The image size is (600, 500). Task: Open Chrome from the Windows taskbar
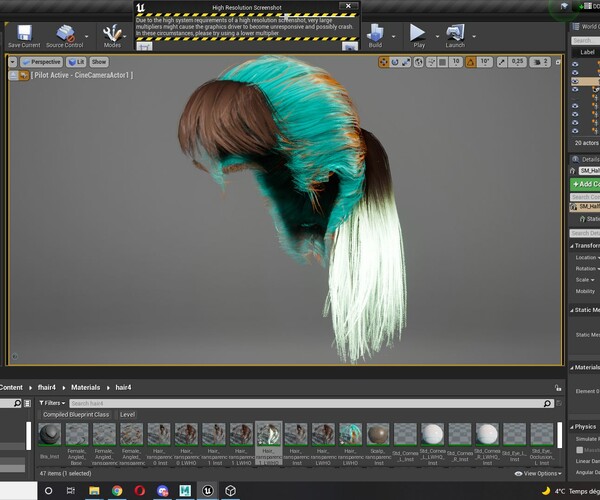[117, 490]
